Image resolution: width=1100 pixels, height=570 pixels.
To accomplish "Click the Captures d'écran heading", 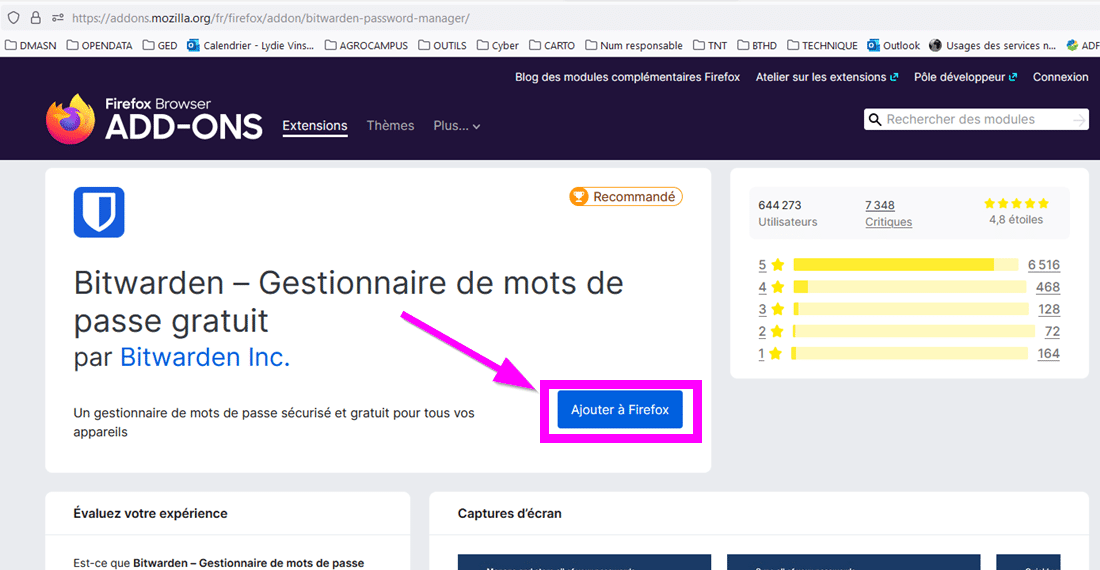I will tap(509, 513).
